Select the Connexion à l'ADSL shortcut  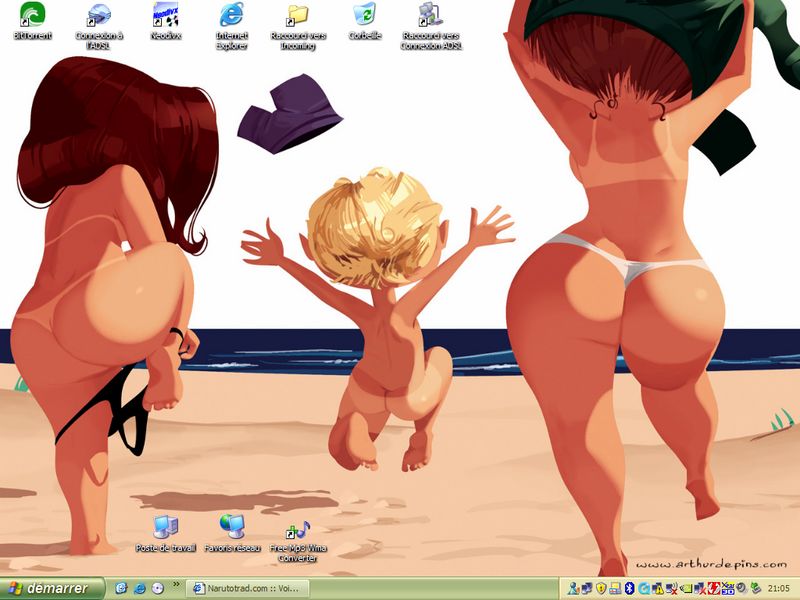coord(99,27)
